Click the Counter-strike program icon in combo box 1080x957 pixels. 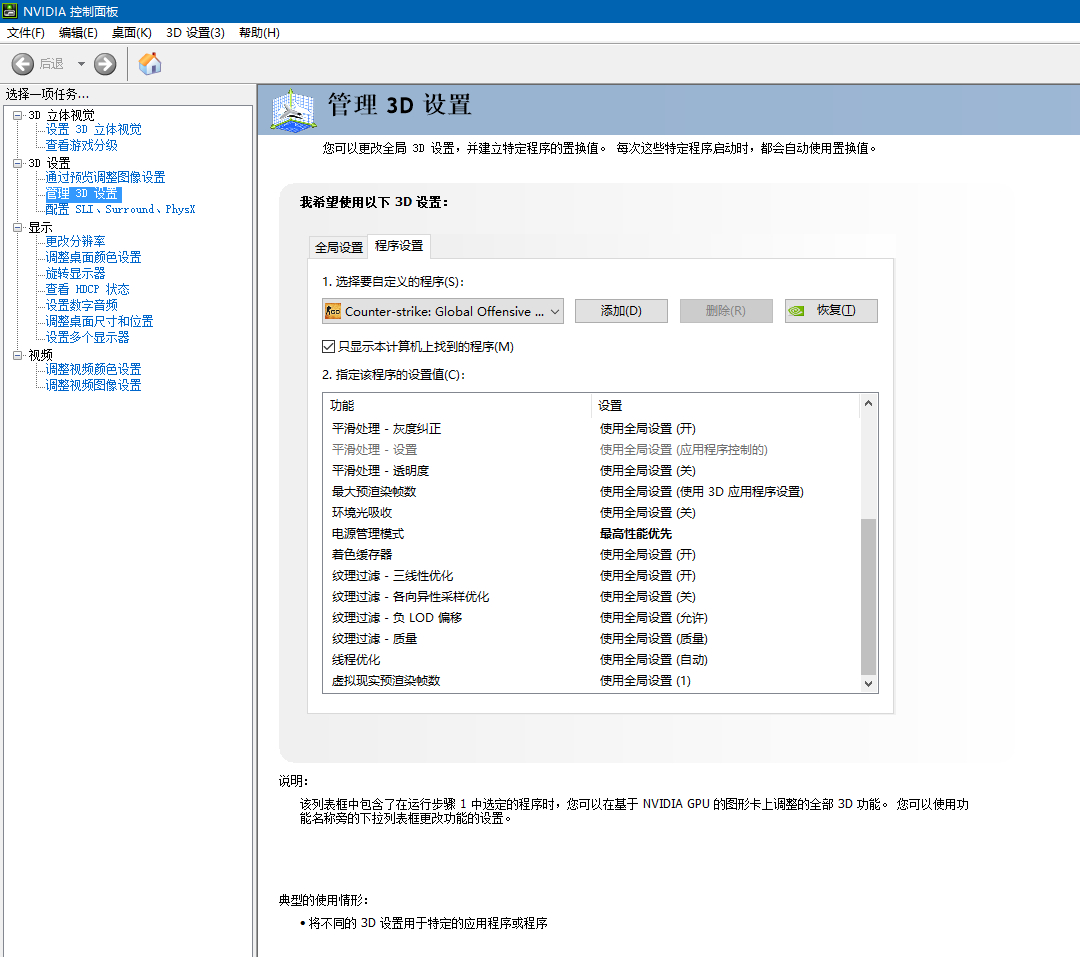[x=333, y=311]
